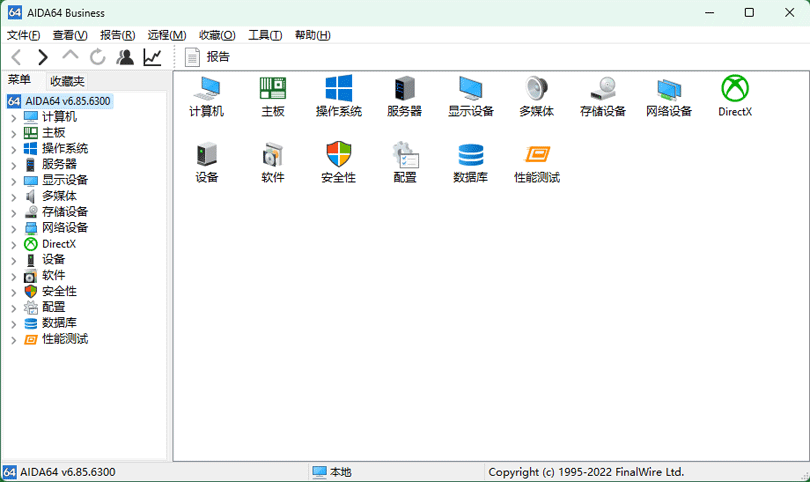The width and height of the screenshot is (810, 482).
Task: Expand the 多媒体 tree node
Action: pos(13,197)
